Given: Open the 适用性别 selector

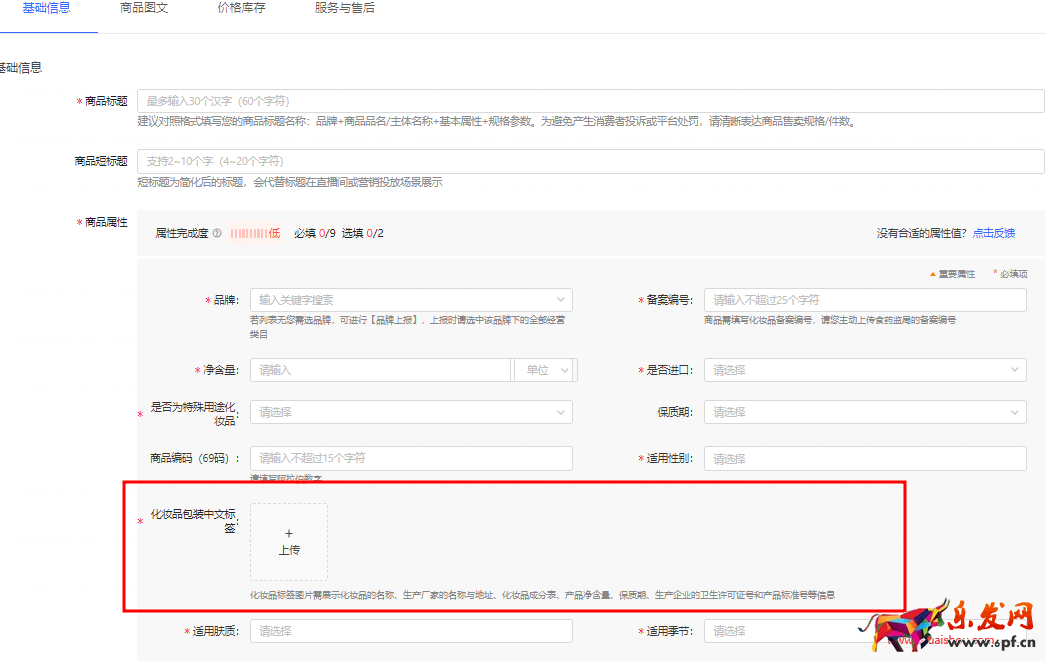Looking at the screenshot, I should pos(865,459).
